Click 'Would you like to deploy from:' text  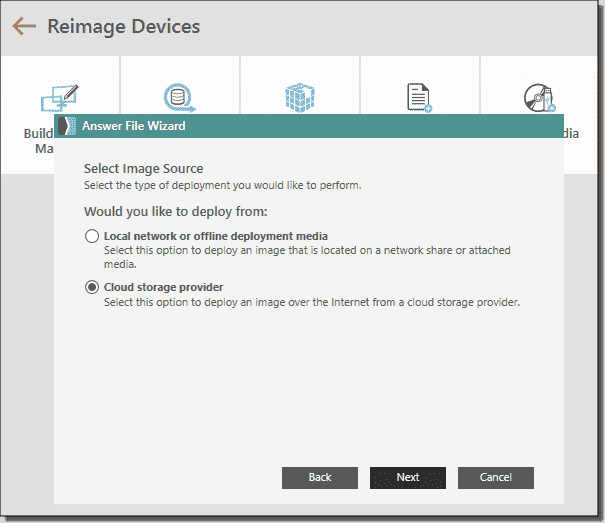pyautogui.click(x=176, y=212)
